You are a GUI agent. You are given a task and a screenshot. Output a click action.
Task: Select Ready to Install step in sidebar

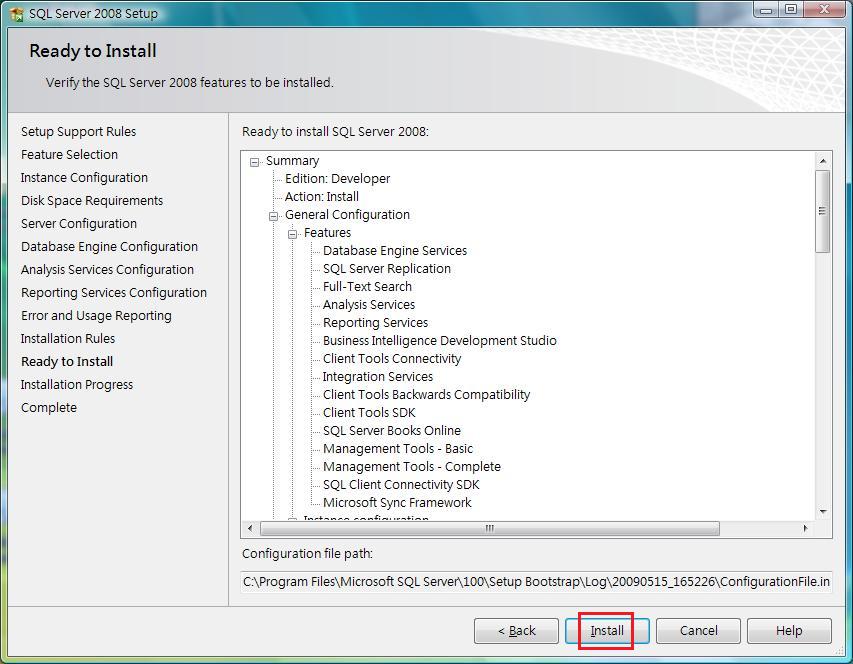[67, 362]
